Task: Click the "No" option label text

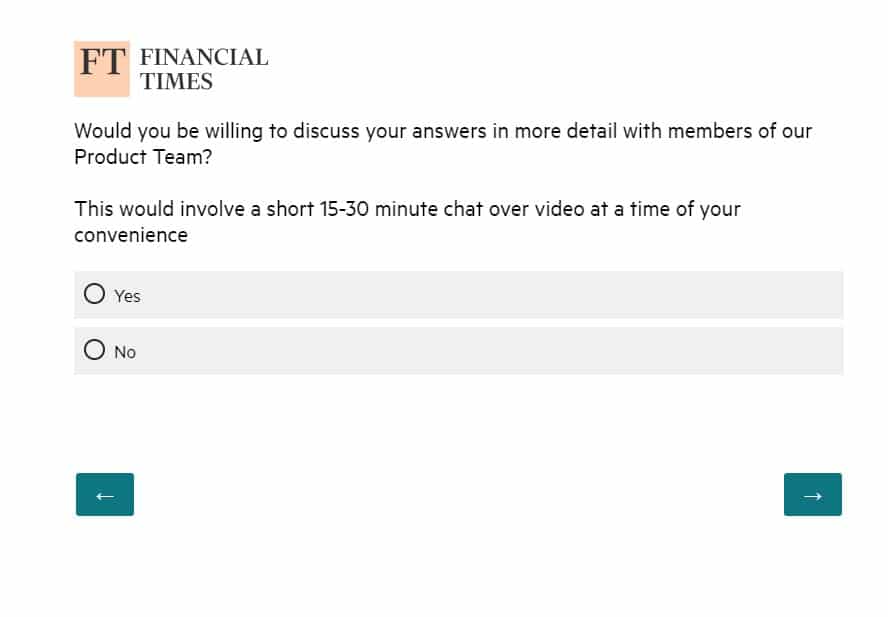Action: [x=125, y=352]
